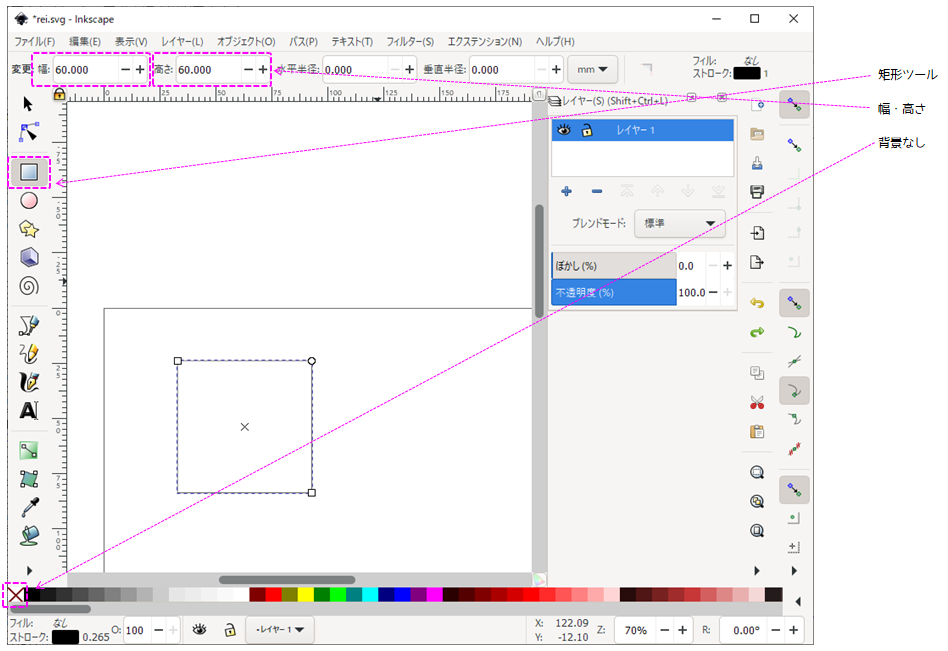
Task: Select the Star polygon tool
Action: coord(29,229)
